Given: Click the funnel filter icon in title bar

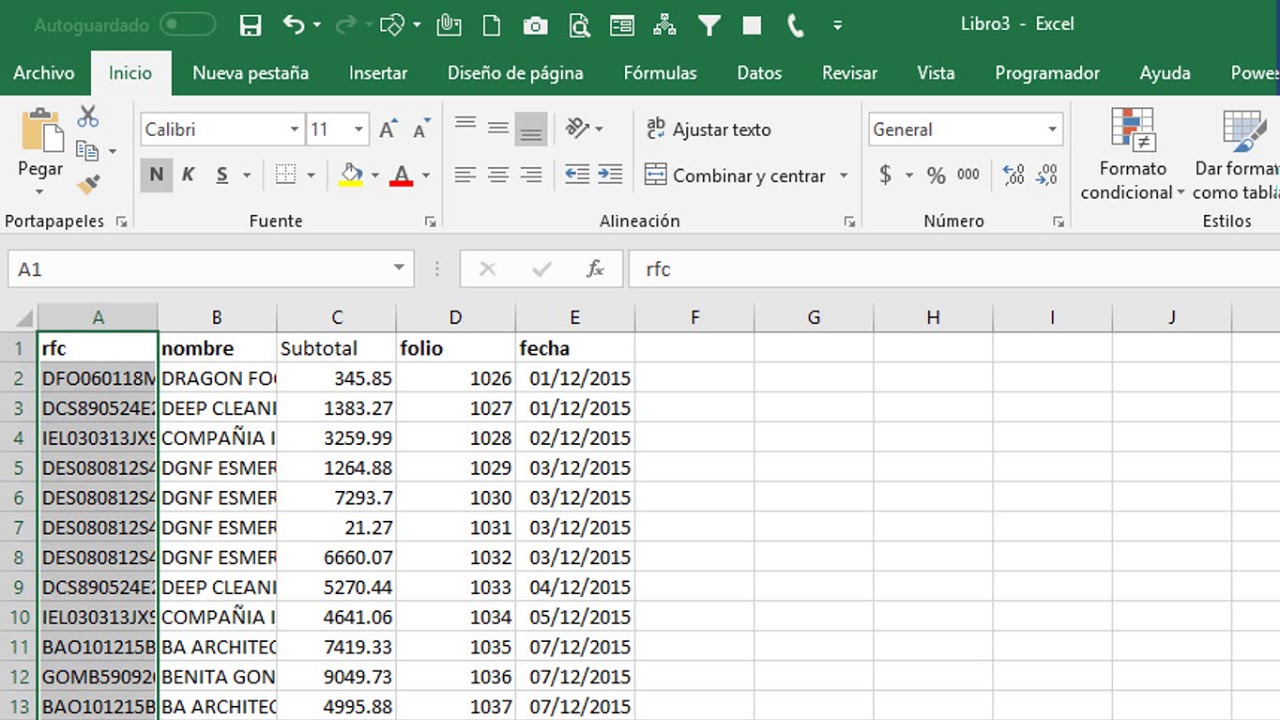Looking at the screenshot, I should [709, 25].
